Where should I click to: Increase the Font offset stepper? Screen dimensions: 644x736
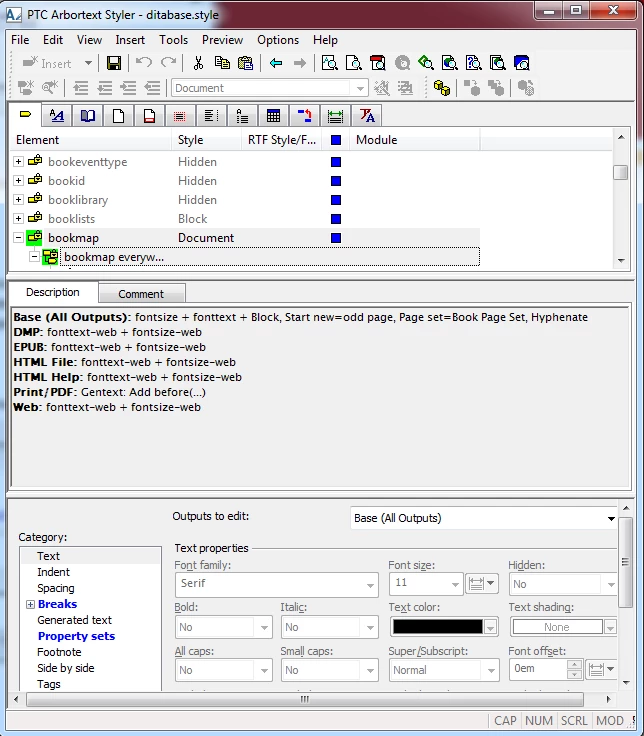click(574, 665)
